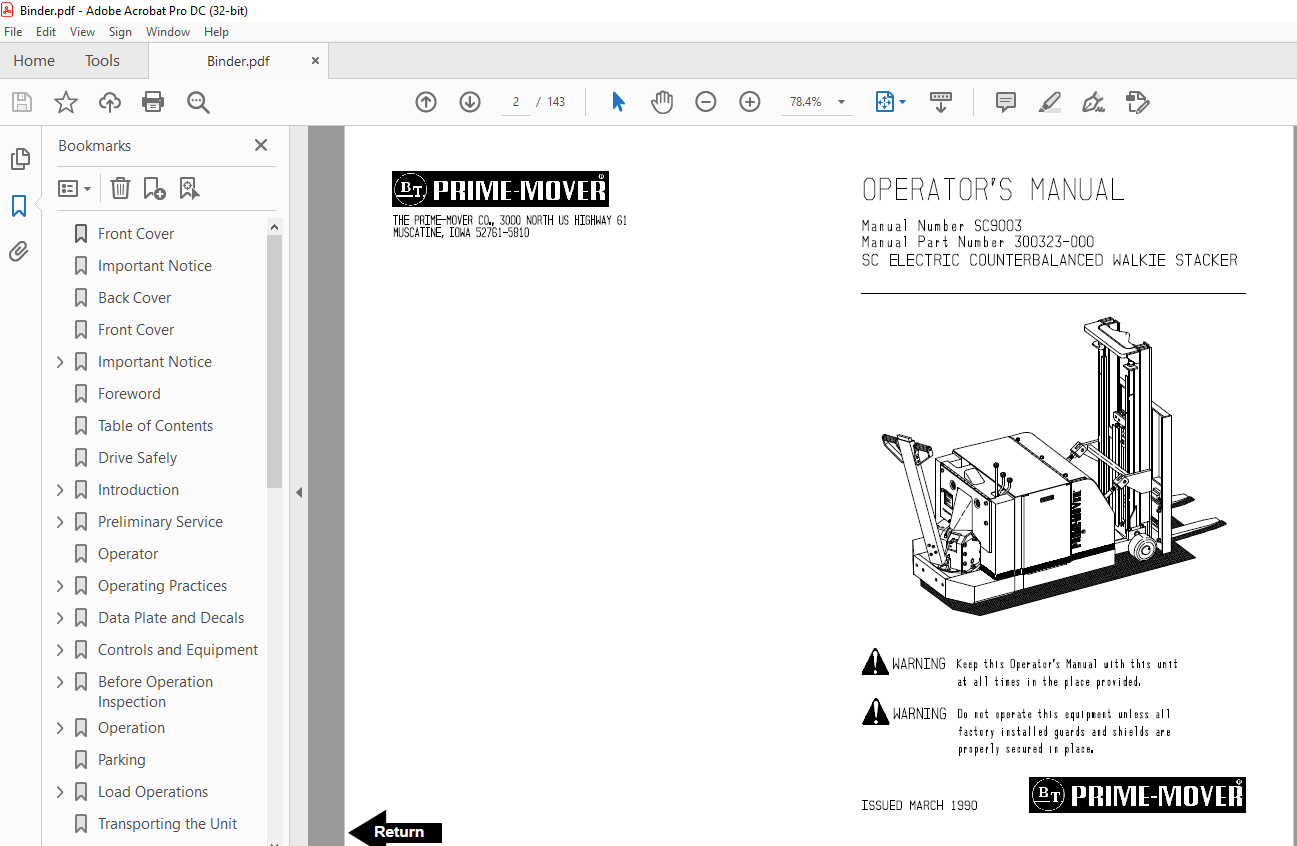This screenshot has height=846, width=1297.
Task: Jump to the Table of Contents bookmark
Action: (156, 426)
